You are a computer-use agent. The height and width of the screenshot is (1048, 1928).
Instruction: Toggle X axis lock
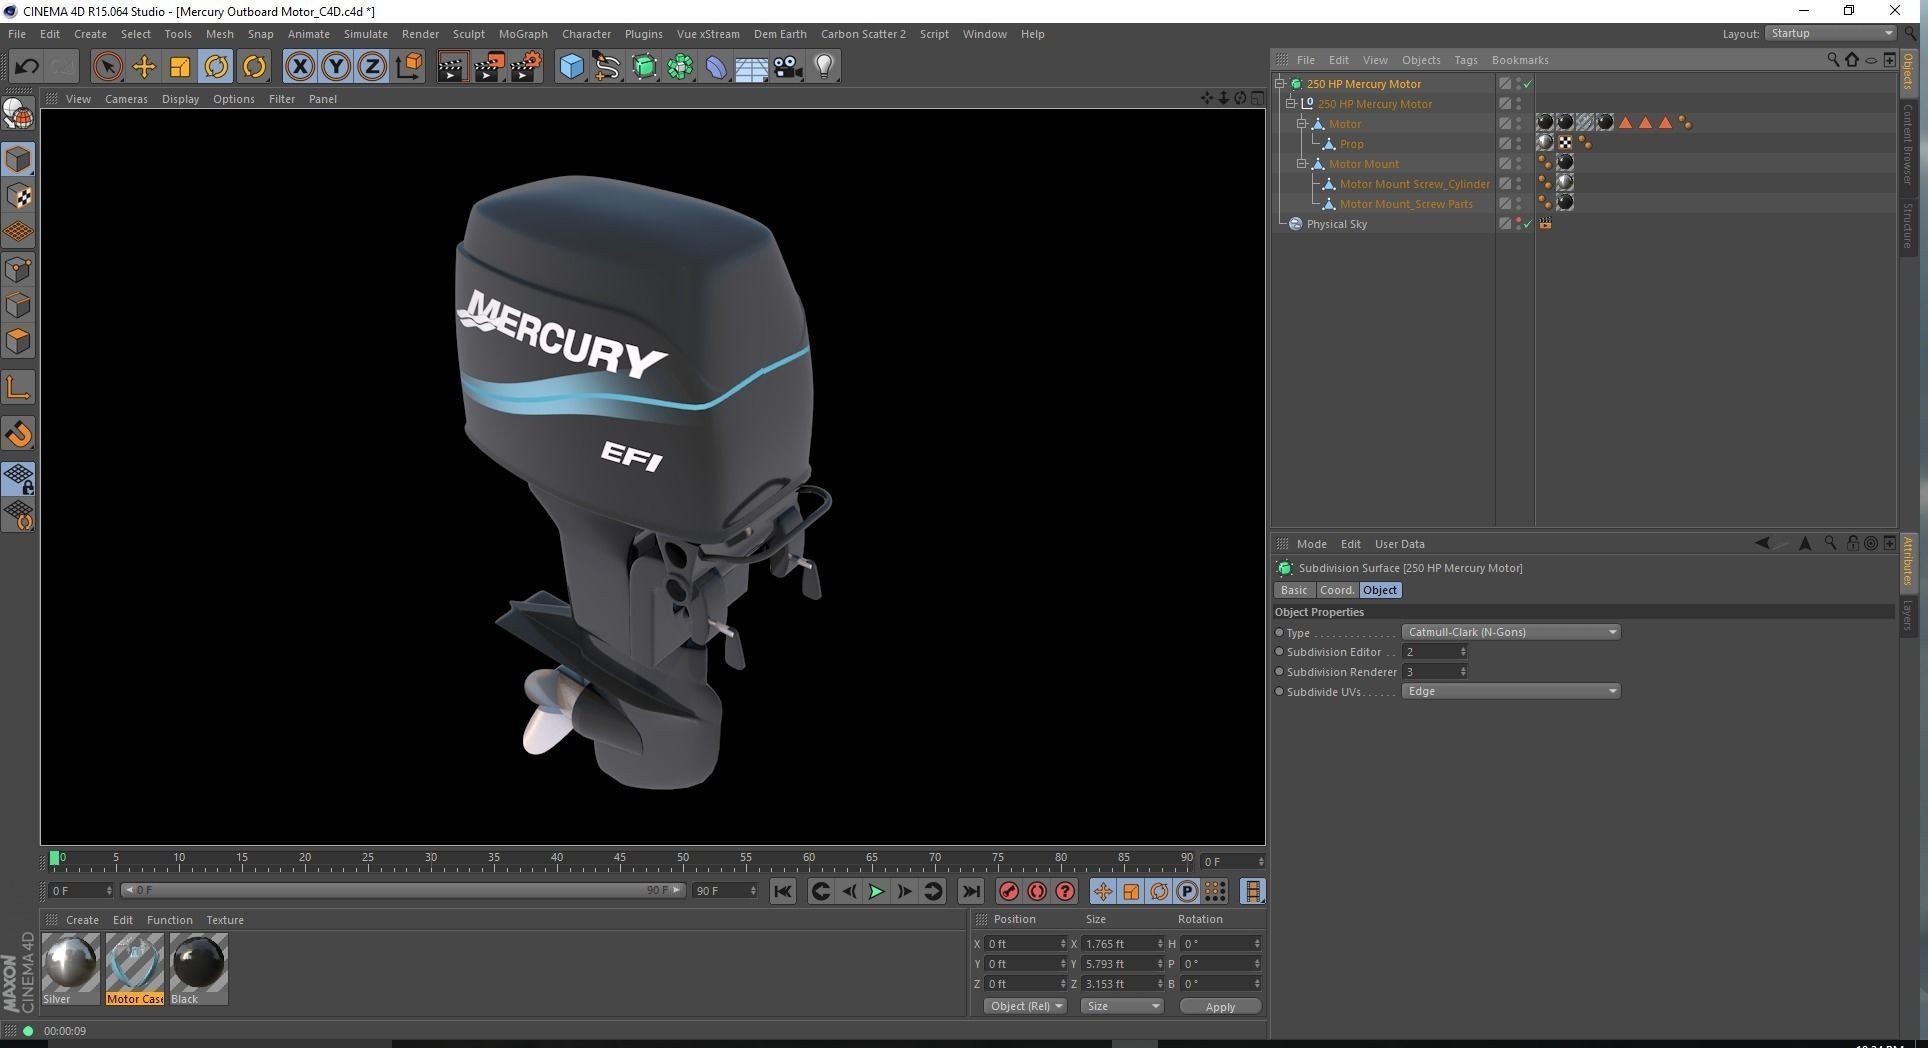pyautogui.click(x=299, y=67)
